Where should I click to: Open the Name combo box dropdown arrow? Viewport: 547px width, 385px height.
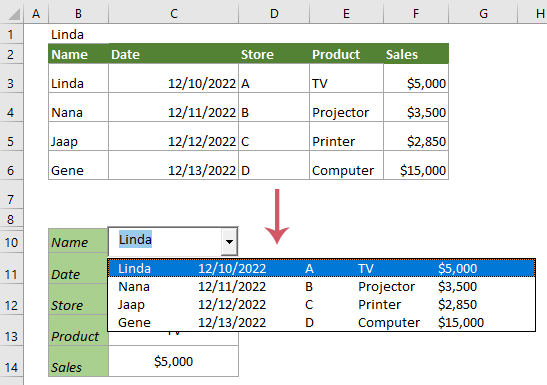tap(229, 242)
